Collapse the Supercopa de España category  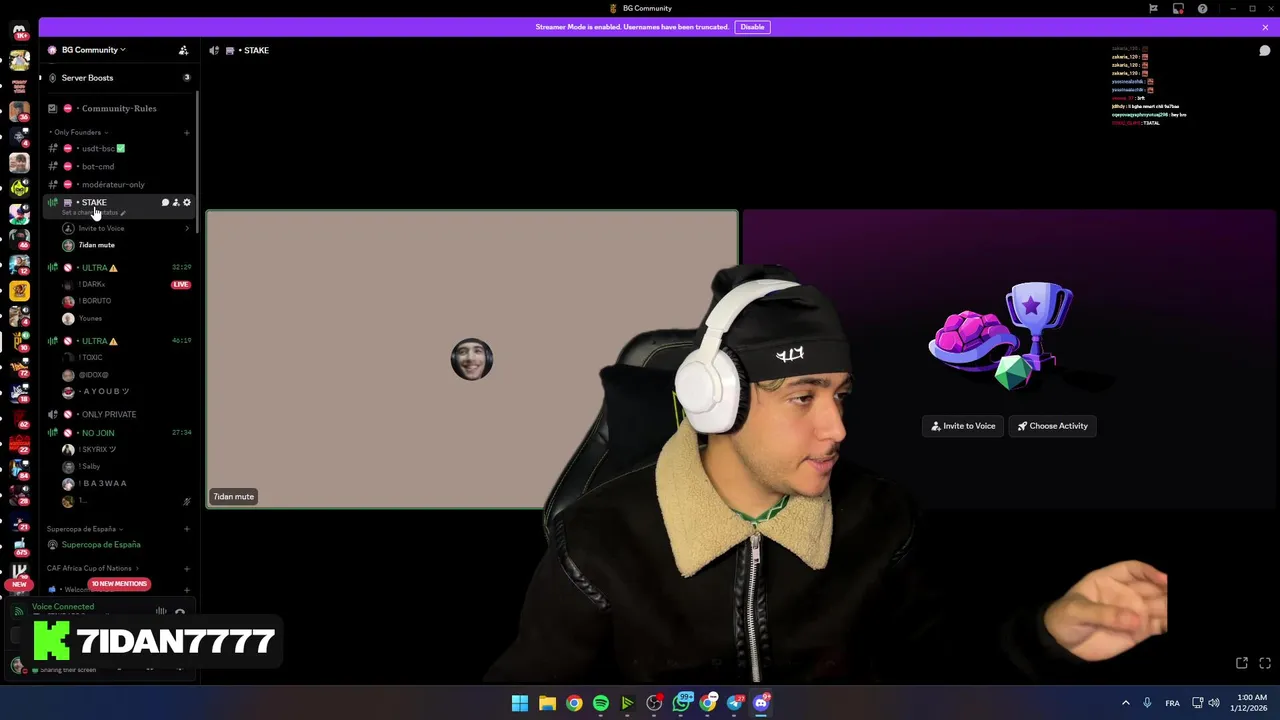[x=84, y=529]
